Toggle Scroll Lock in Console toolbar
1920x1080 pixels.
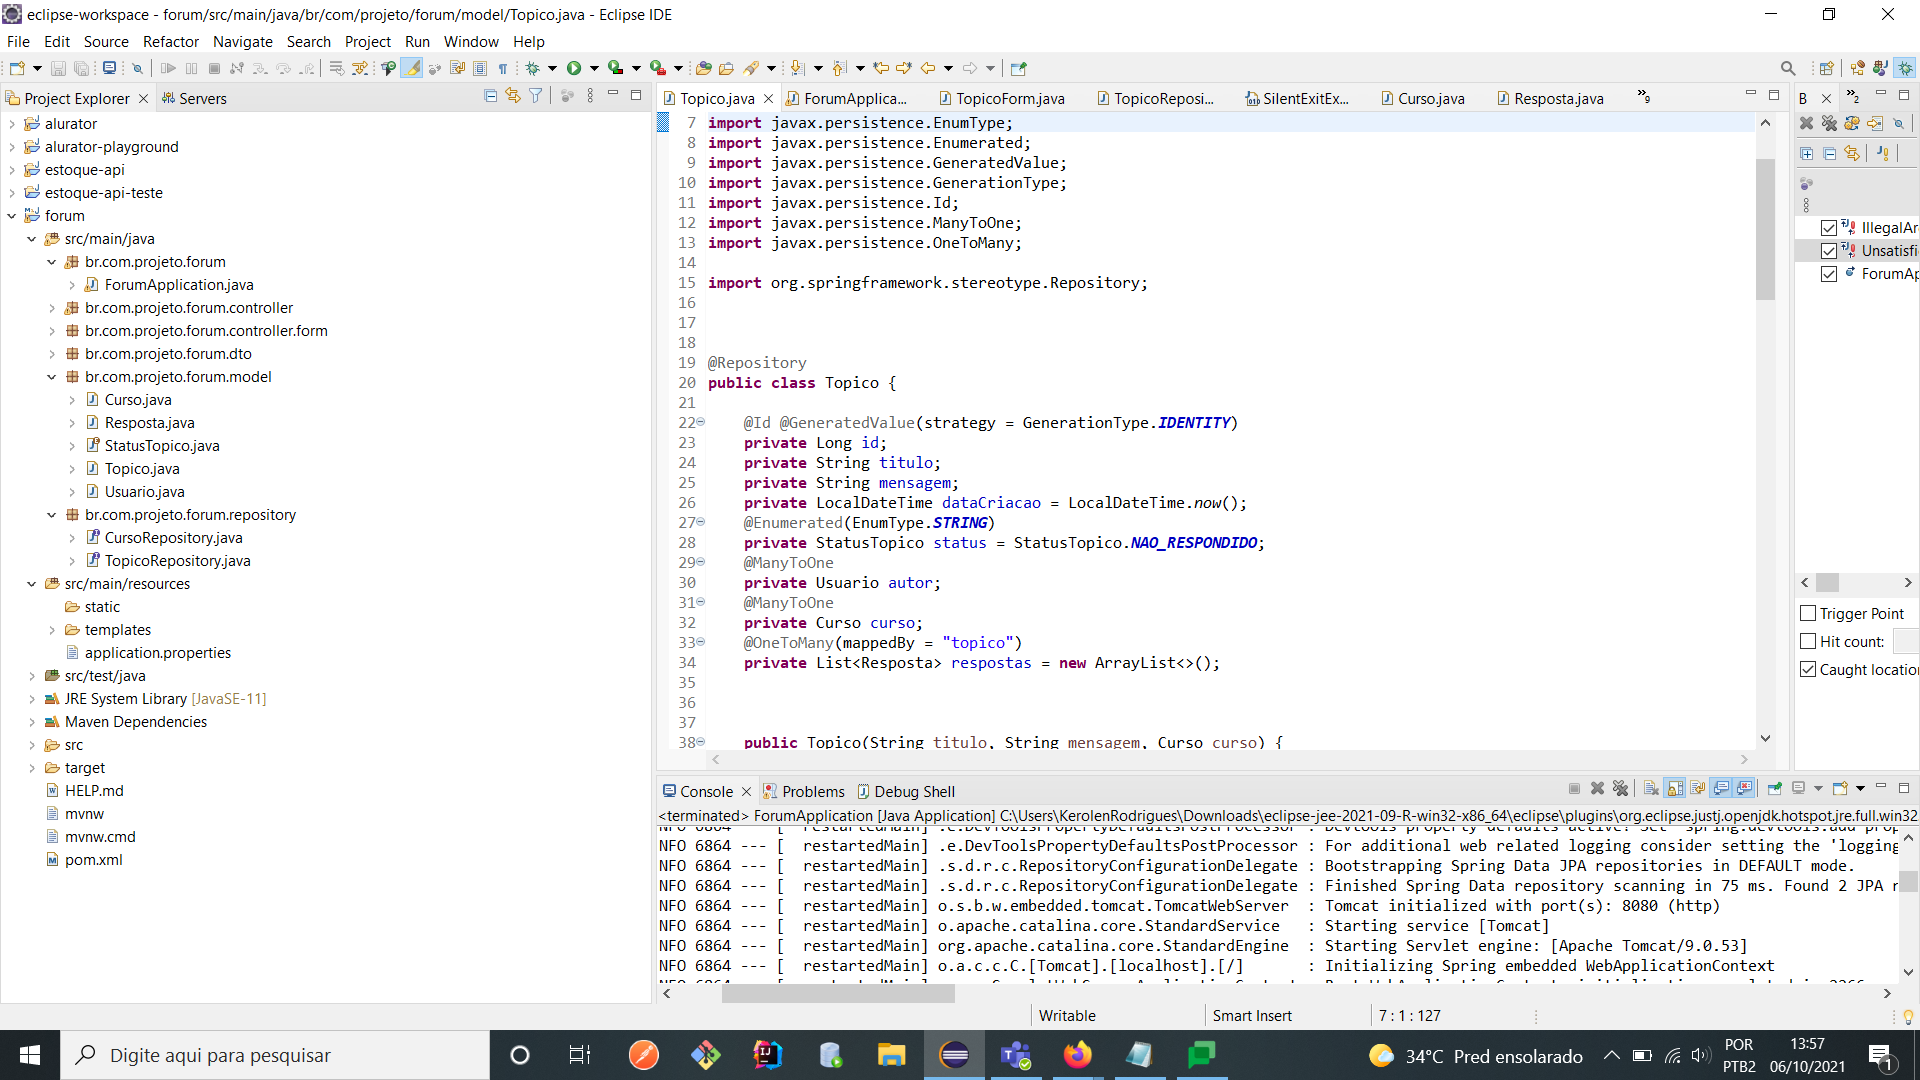tap(1675, 789)
